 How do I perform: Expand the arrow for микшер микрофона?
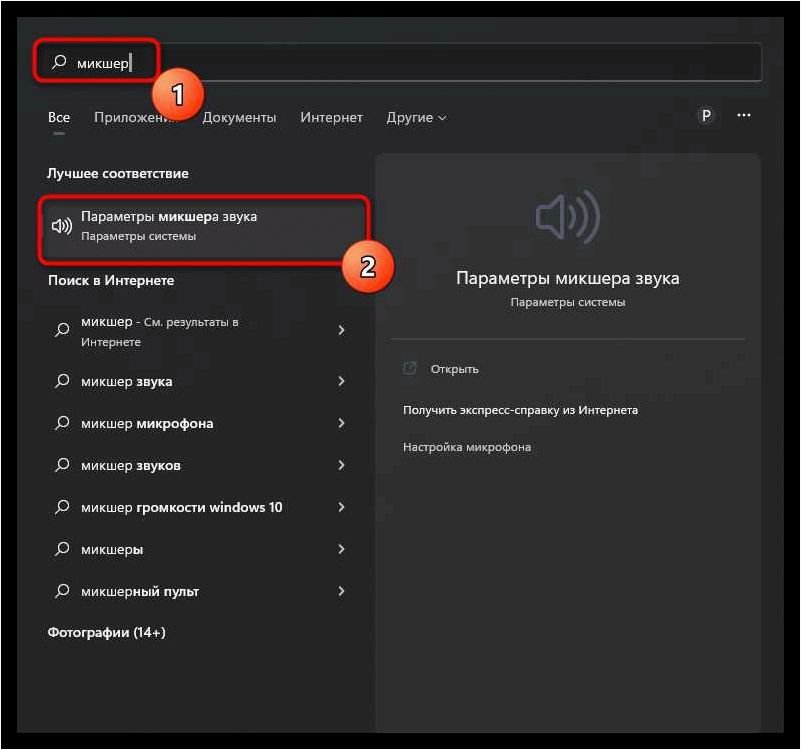(341, 423)
